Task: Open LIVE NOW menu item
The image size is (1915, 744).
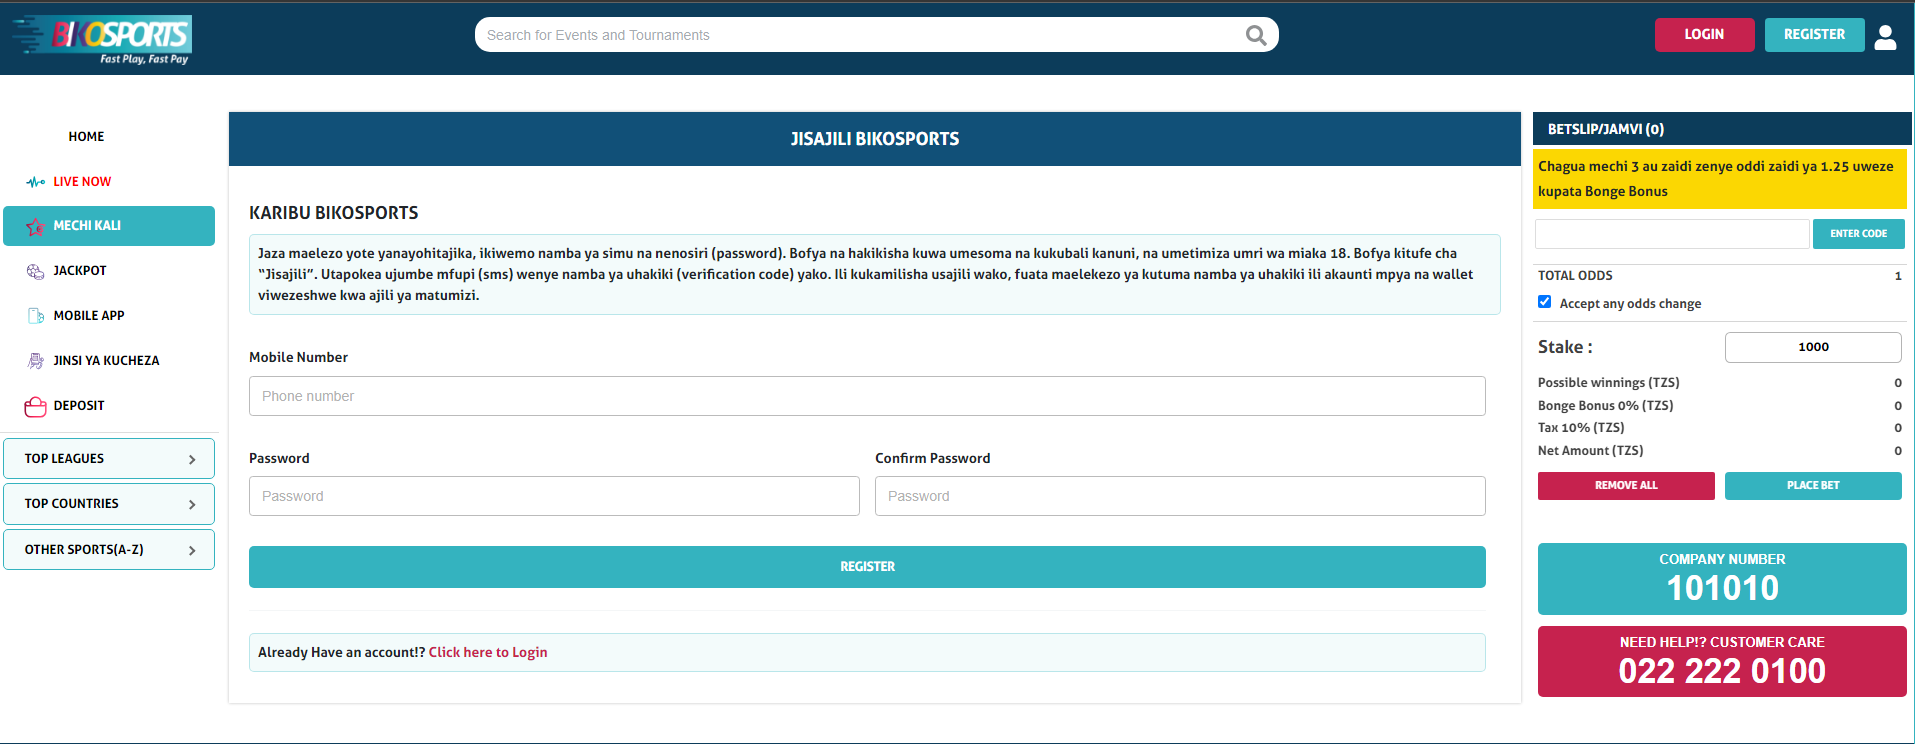Action: tap(82, 182)
